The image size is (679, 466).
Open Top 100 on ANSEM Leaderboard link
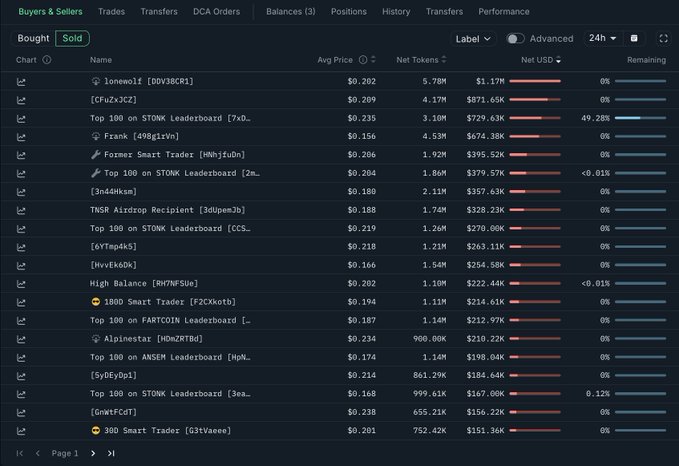click(170, 357)
